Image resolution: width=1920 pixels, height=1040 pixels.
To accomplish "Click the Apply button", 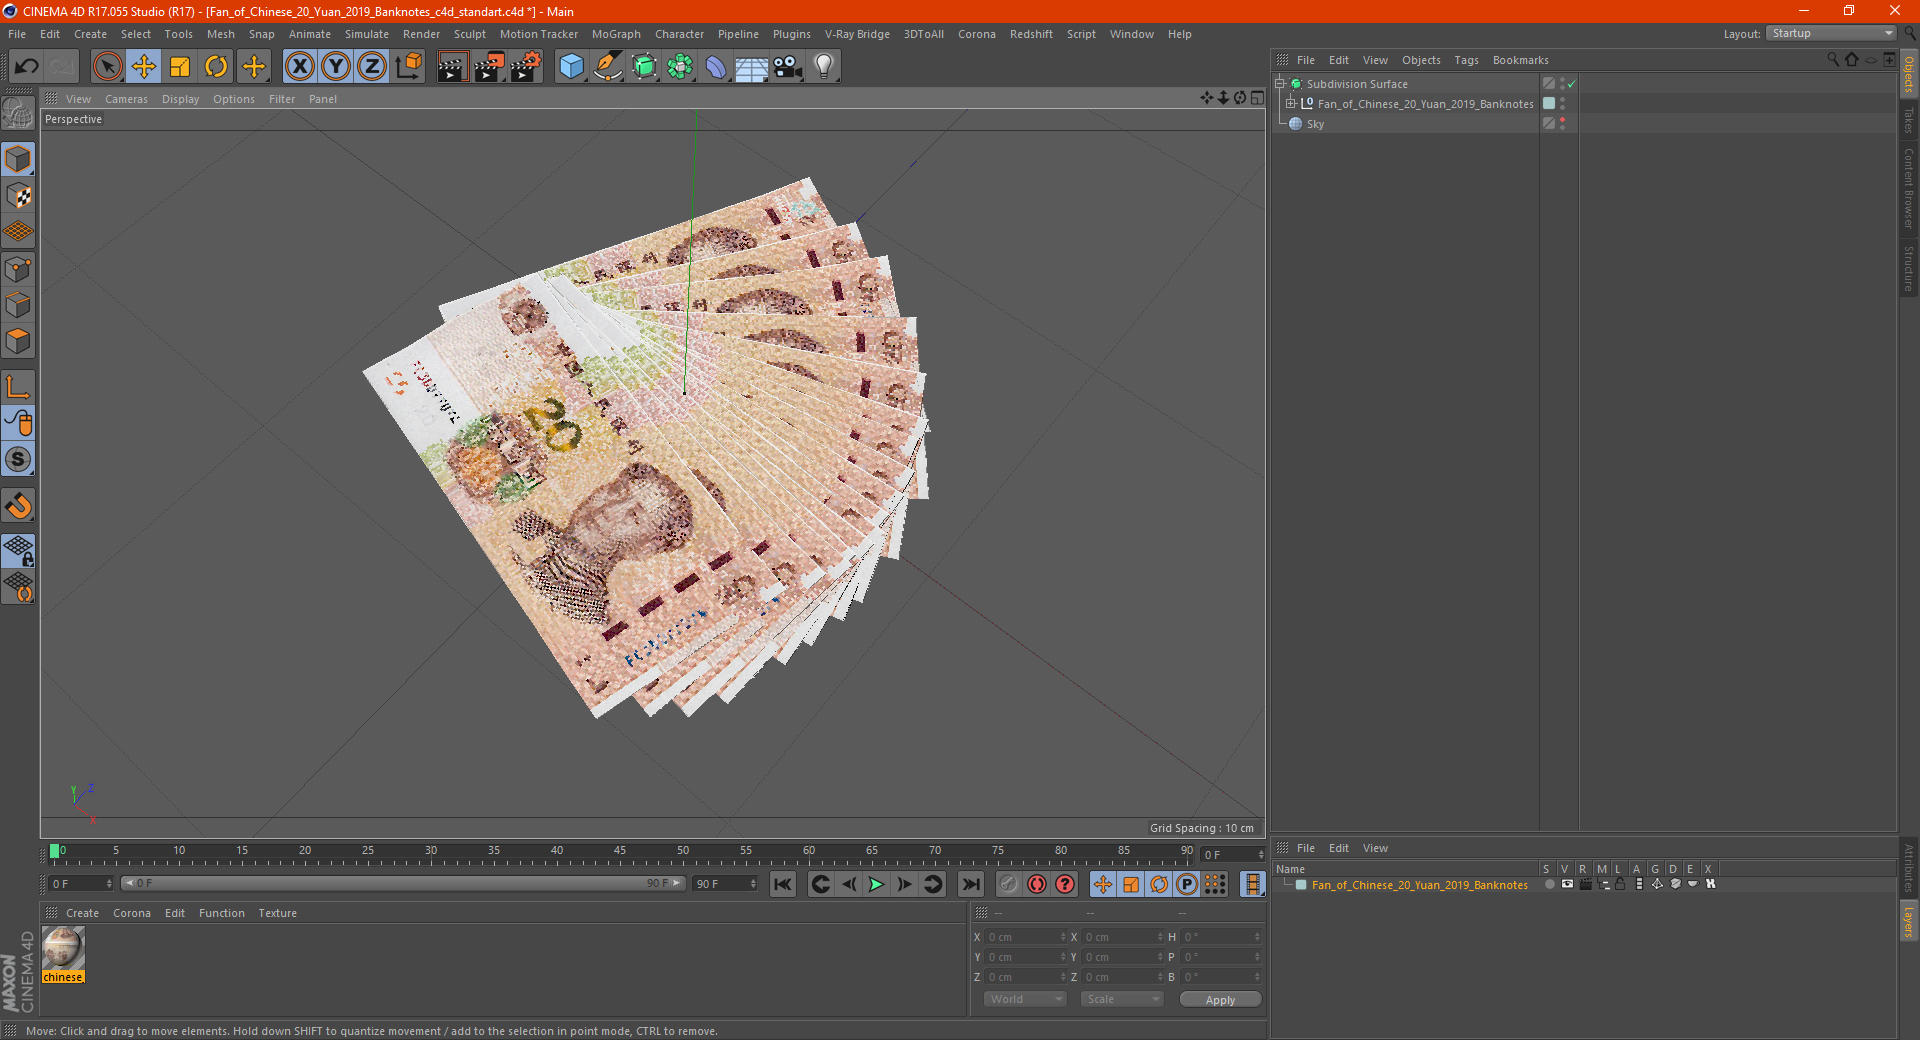I will coord(1220,1000).
